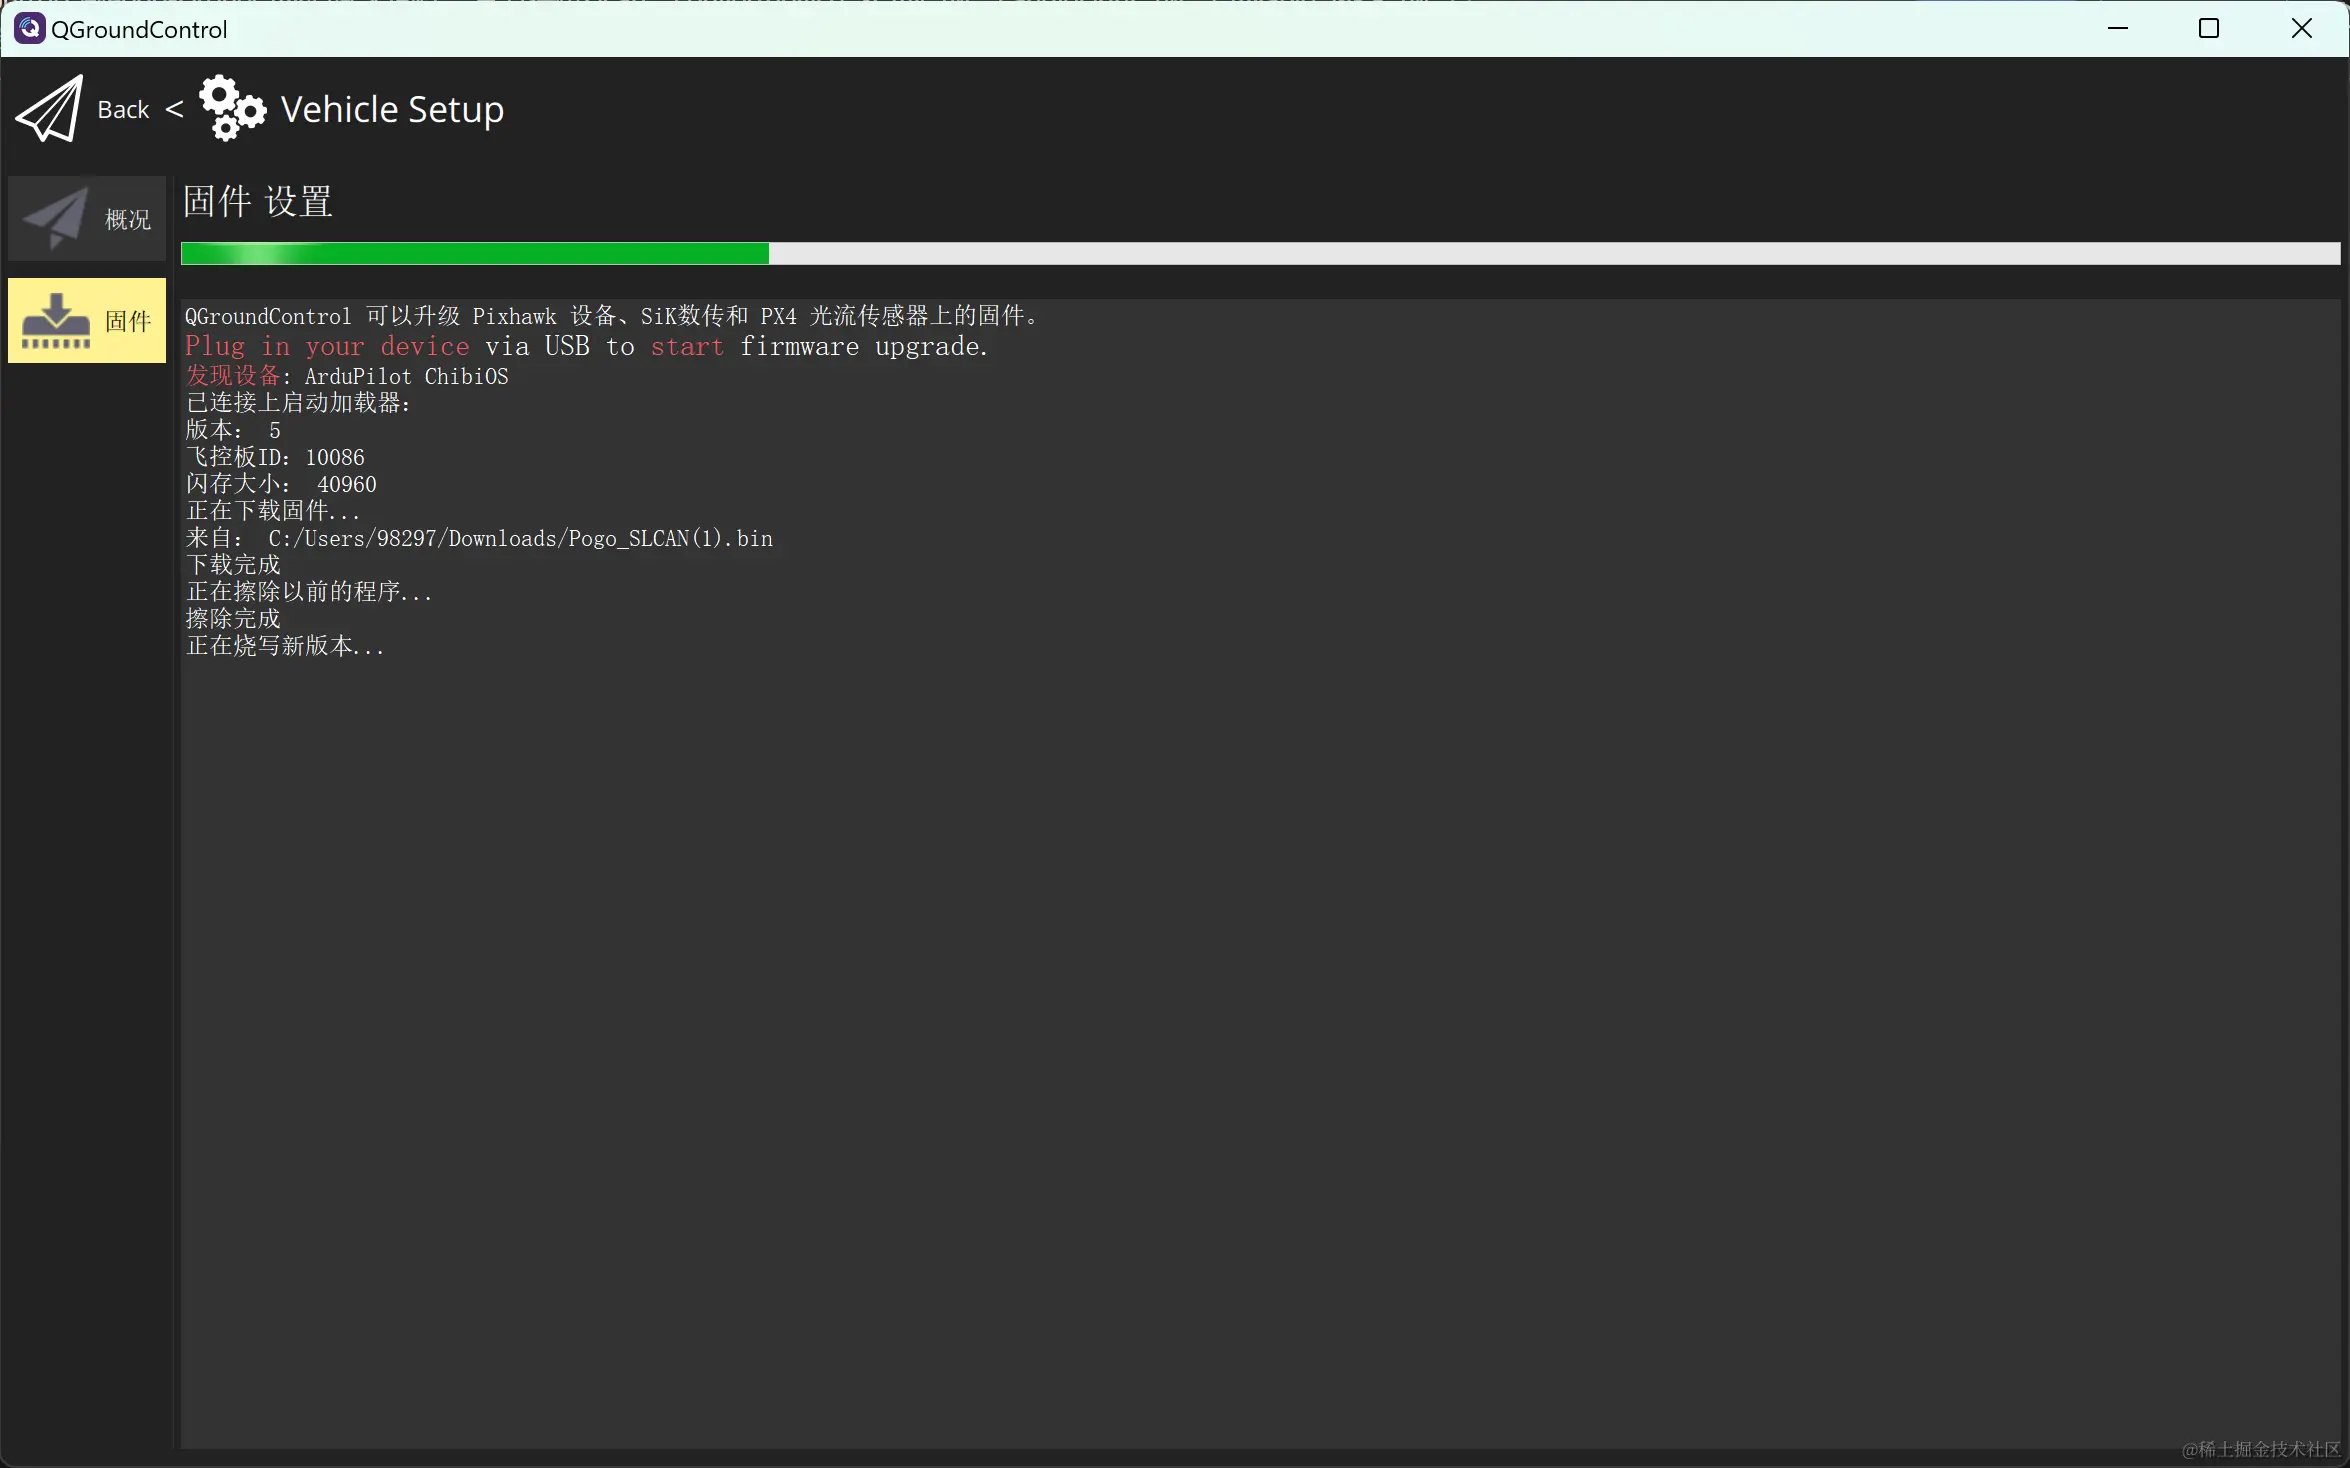
Task: Click the '<' chevron beside Back
Action: tap(174, 108)
